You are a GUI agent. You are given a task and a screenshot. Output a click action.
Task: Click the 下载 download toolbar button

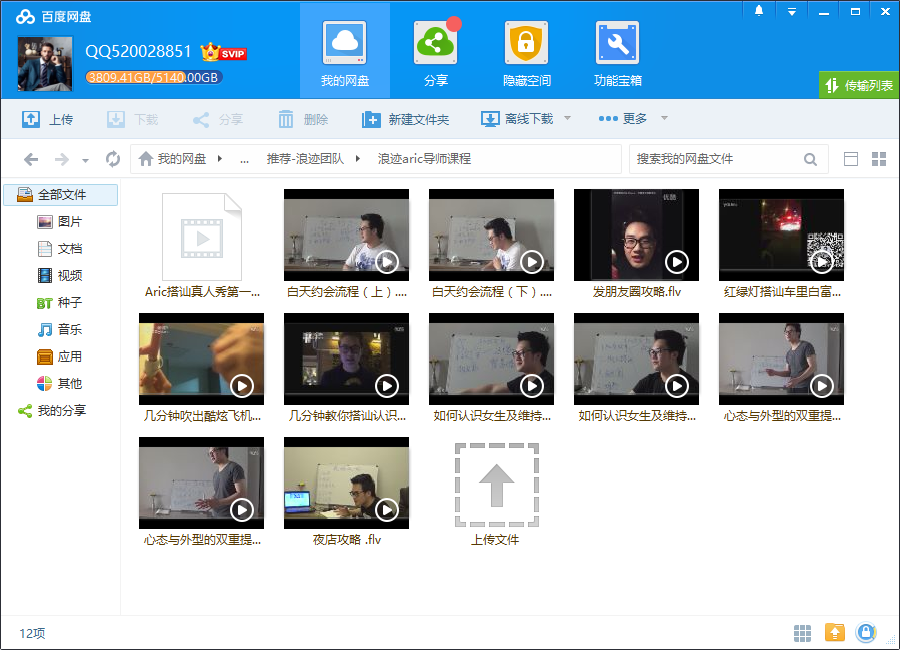tap(133, 119)
